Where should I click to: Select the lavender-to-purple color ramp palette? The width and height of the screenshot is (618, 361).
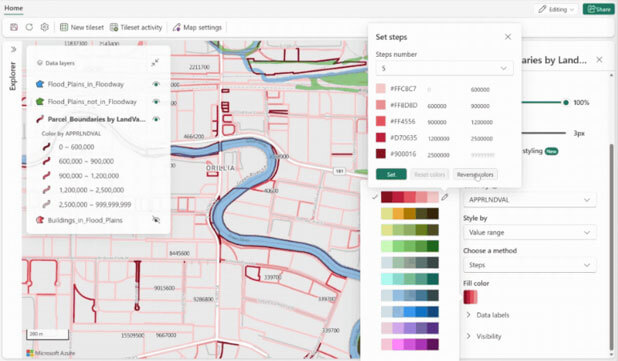[410, 328]
